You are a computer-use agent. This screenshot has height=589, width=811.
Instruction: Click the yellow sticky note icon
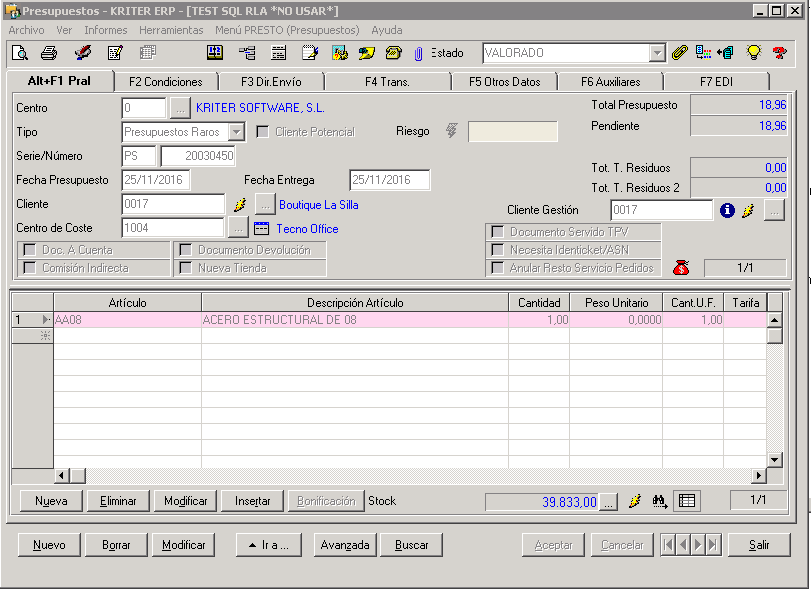pyautogui.click(x=367, y=53)
